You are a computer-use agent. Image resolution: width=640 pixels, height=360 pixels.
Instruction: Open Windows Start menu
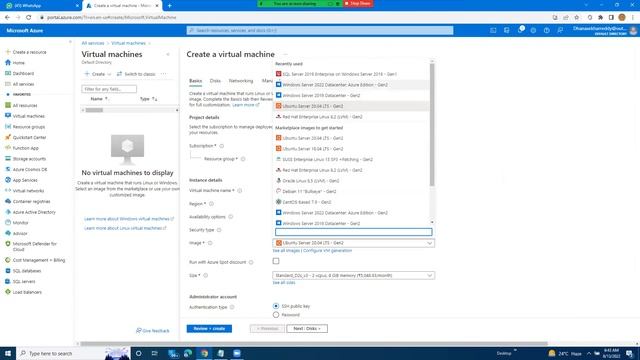click(x=8, y=353)
